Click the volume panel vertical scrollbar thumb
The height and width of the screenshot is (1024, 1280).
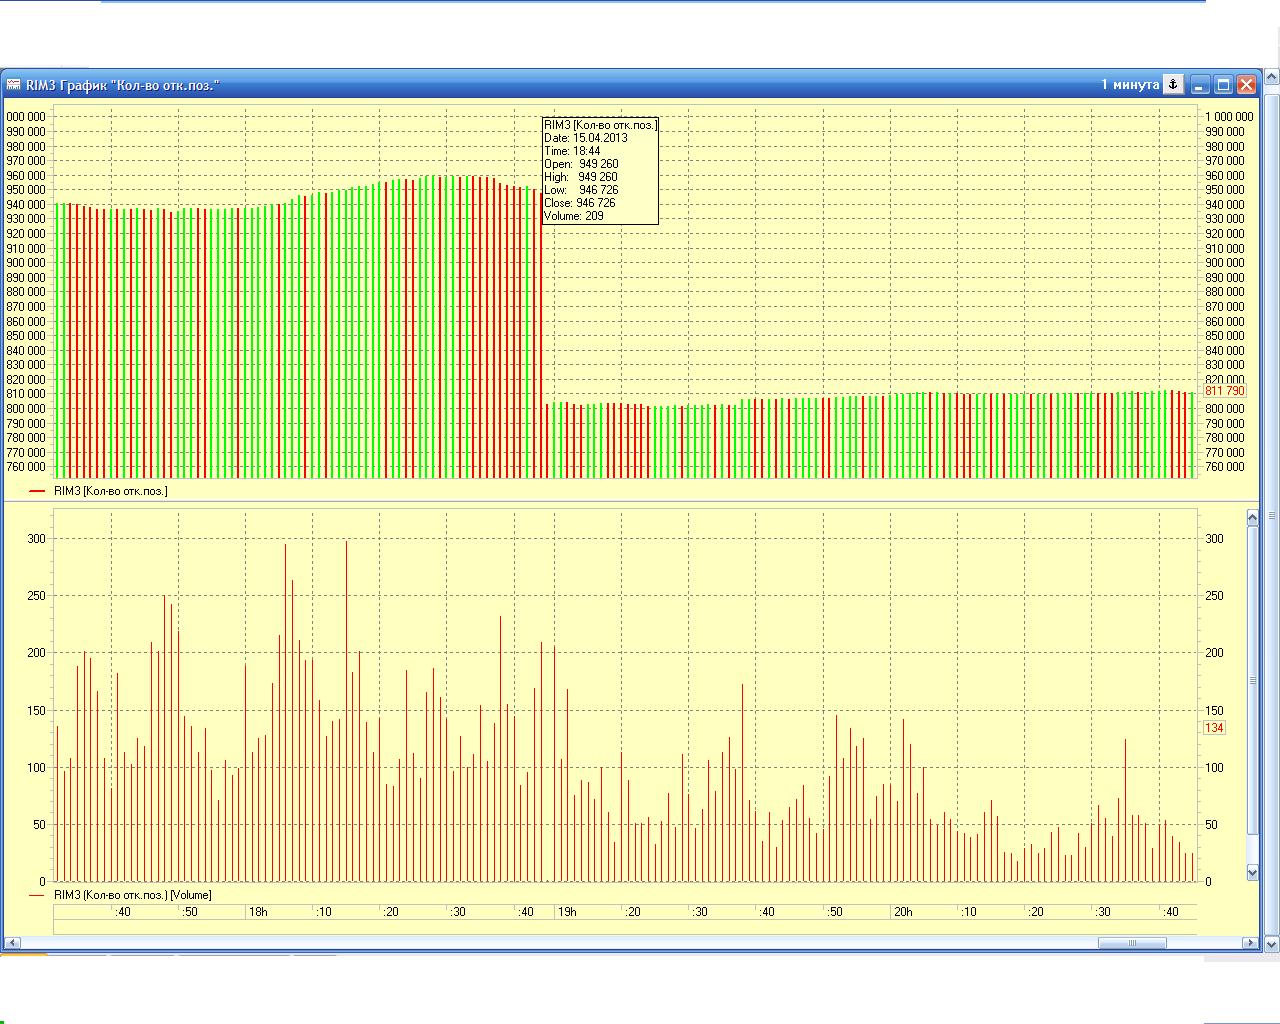[1252, 680]
